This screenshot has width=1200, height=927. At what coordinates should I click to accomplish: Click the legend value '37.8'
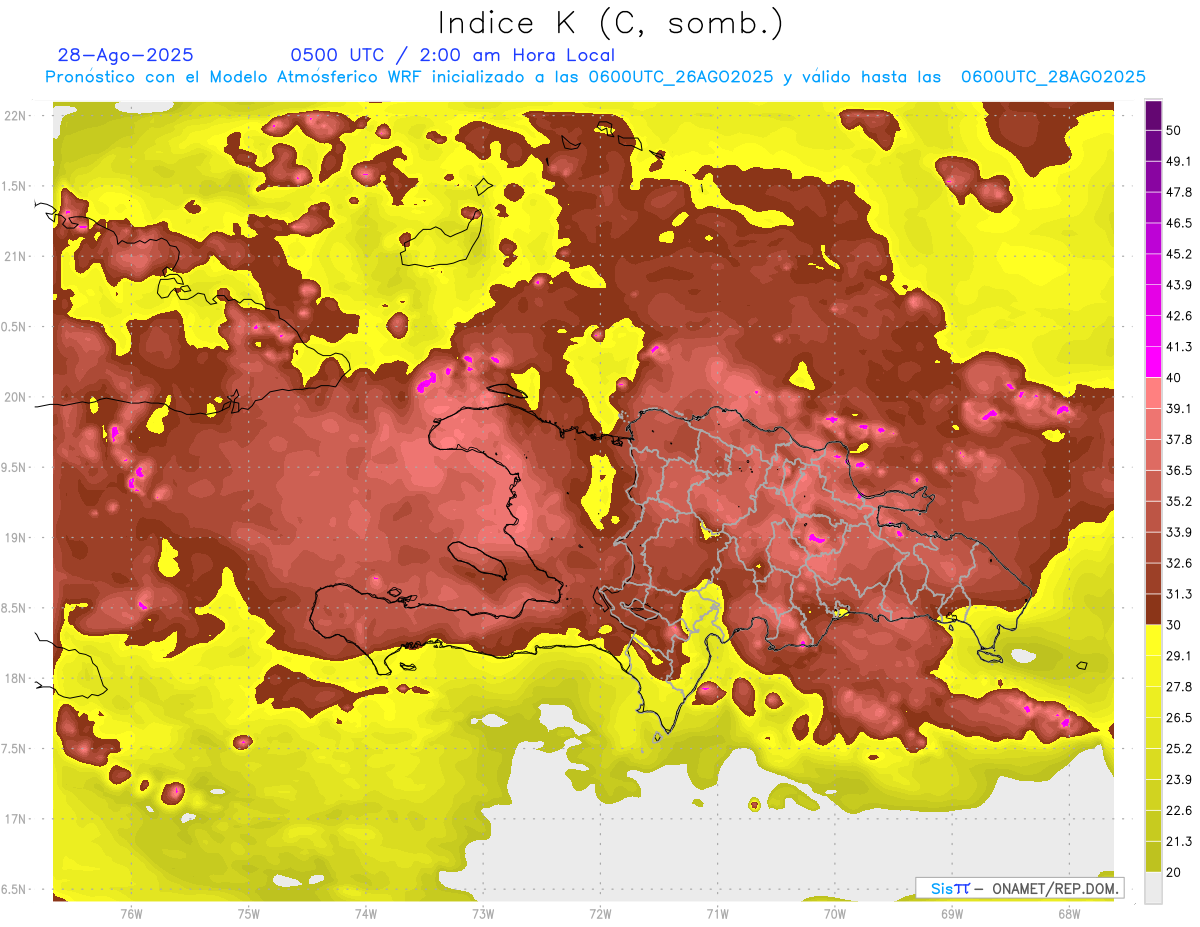(1178, 439)
